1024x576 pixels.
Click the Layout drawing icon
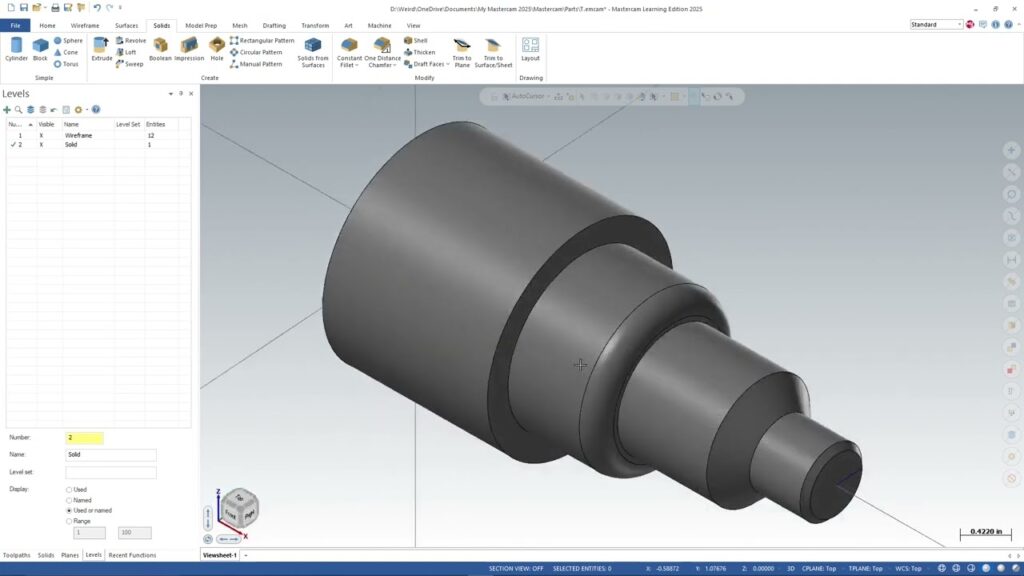point(530,48)
